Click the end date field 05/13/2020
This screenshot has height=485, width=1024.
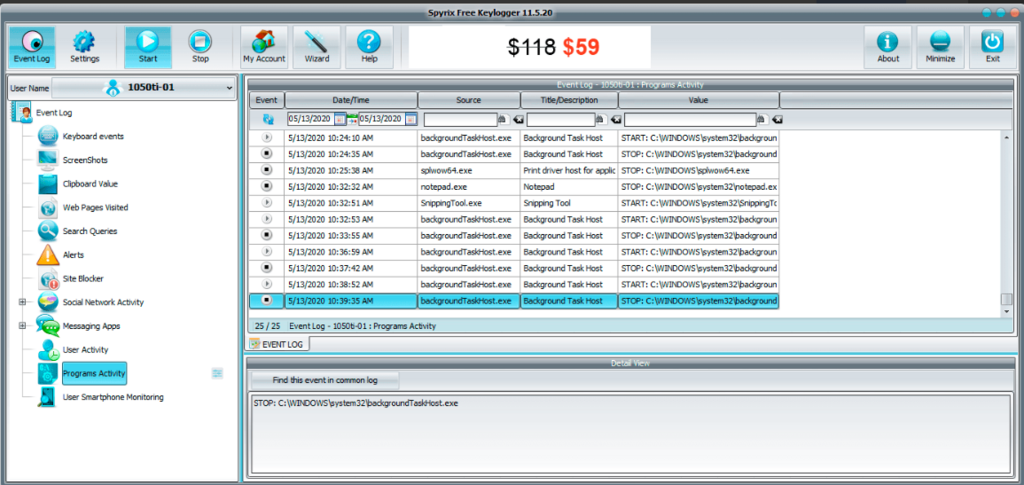tap(381, 119)
